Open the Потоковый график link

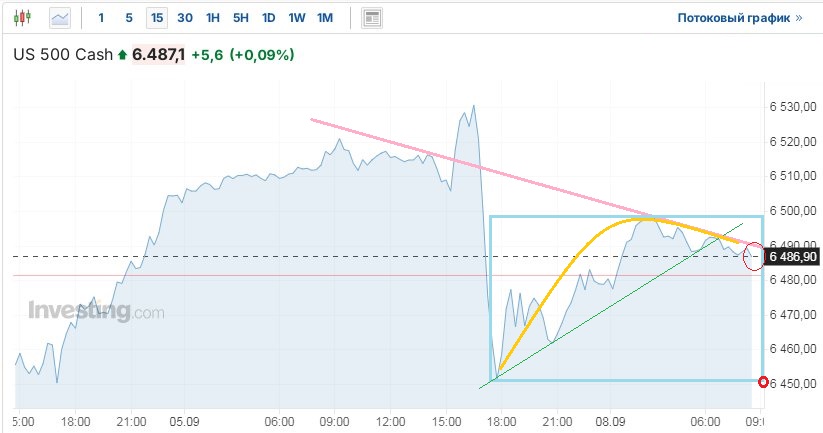(740, 18)
